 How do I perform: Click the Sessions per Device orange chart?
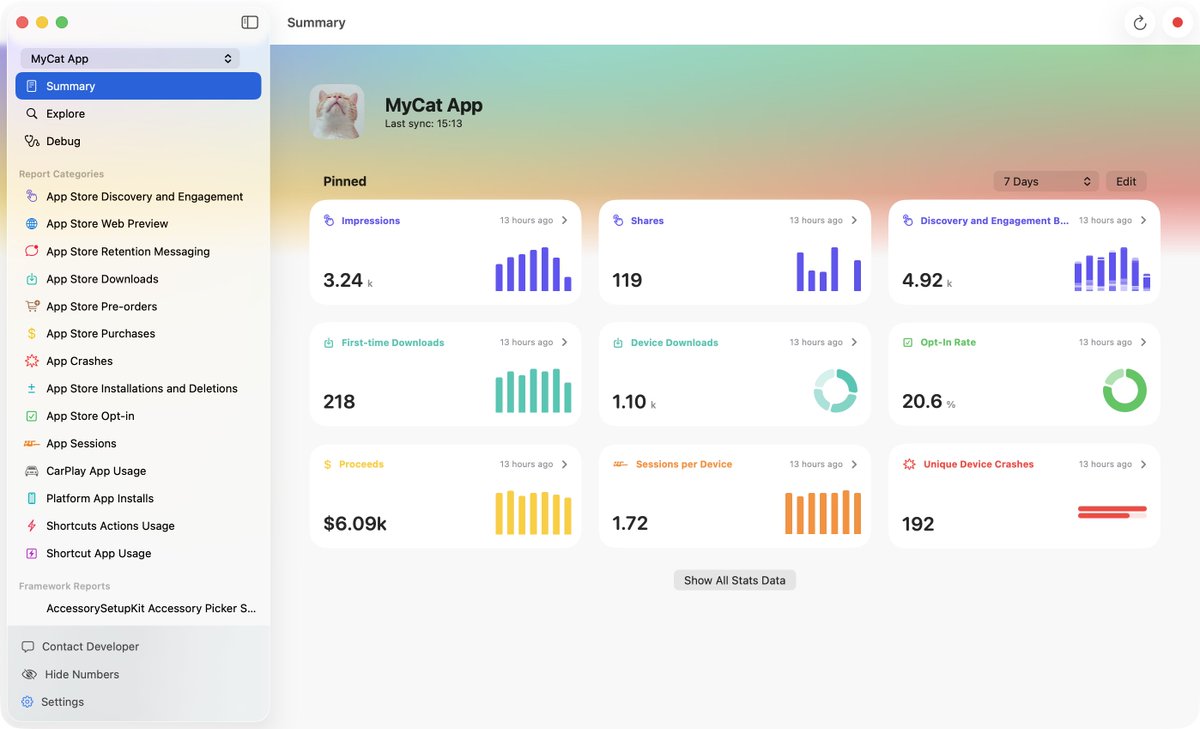click(x=823, y=512)
